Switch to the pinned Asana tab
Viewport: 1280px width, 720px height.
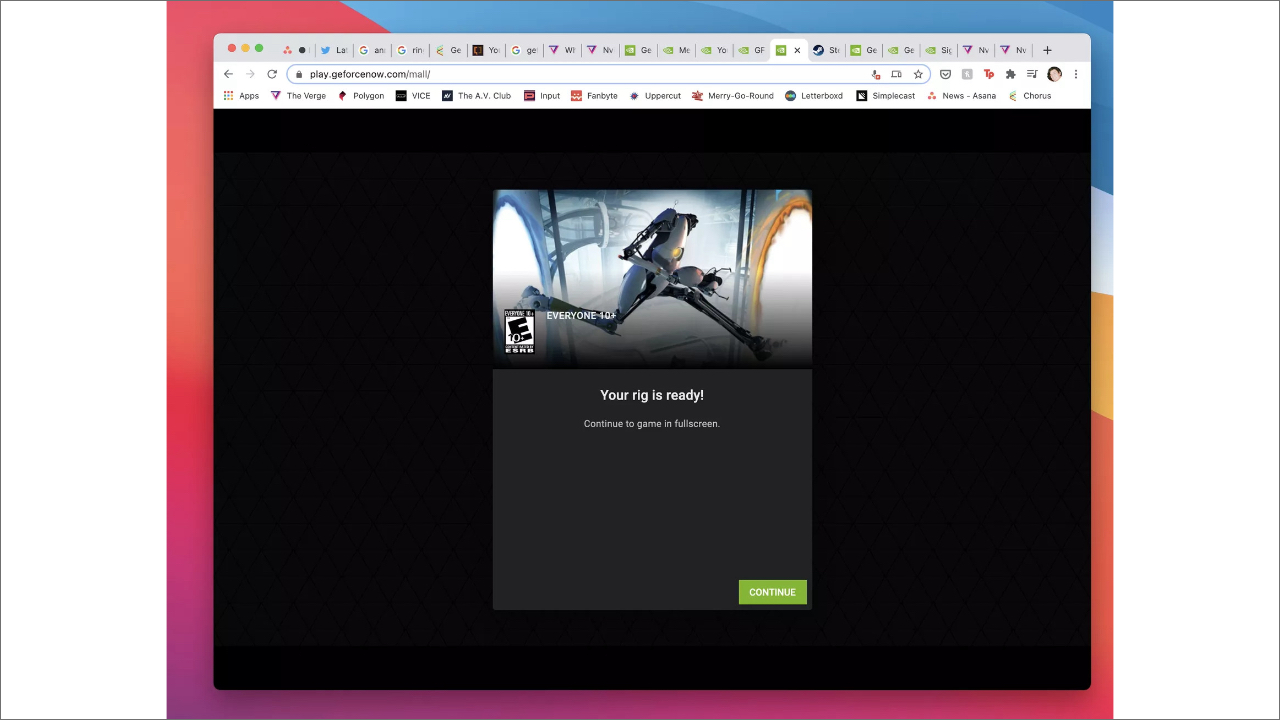tap(294, 50)
